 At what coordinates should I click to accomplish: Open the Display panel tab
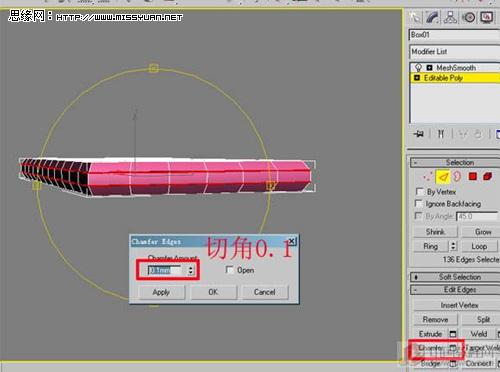(x=487, y=17)
